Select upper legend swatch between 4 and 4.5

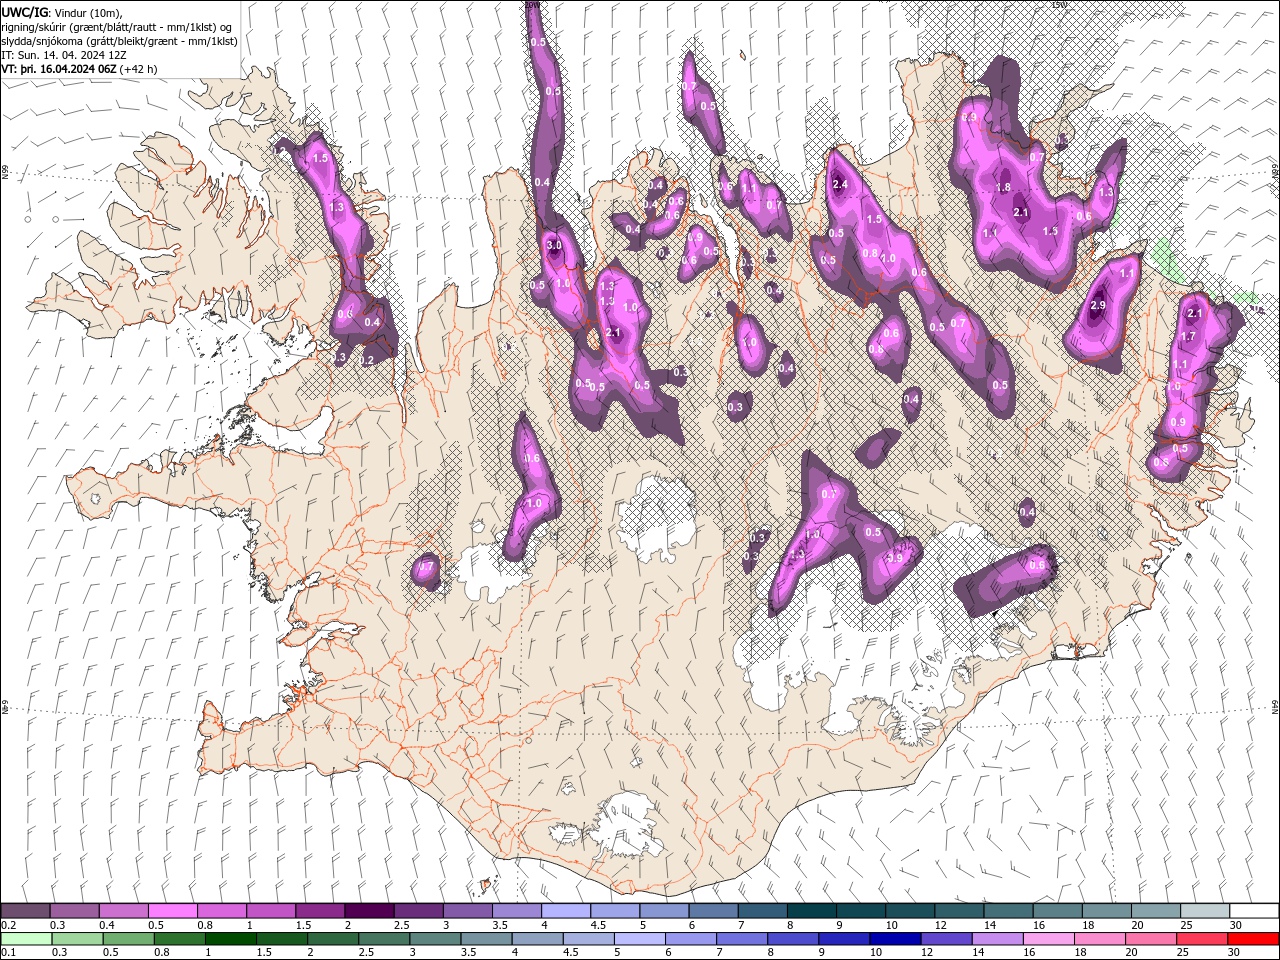566,910
